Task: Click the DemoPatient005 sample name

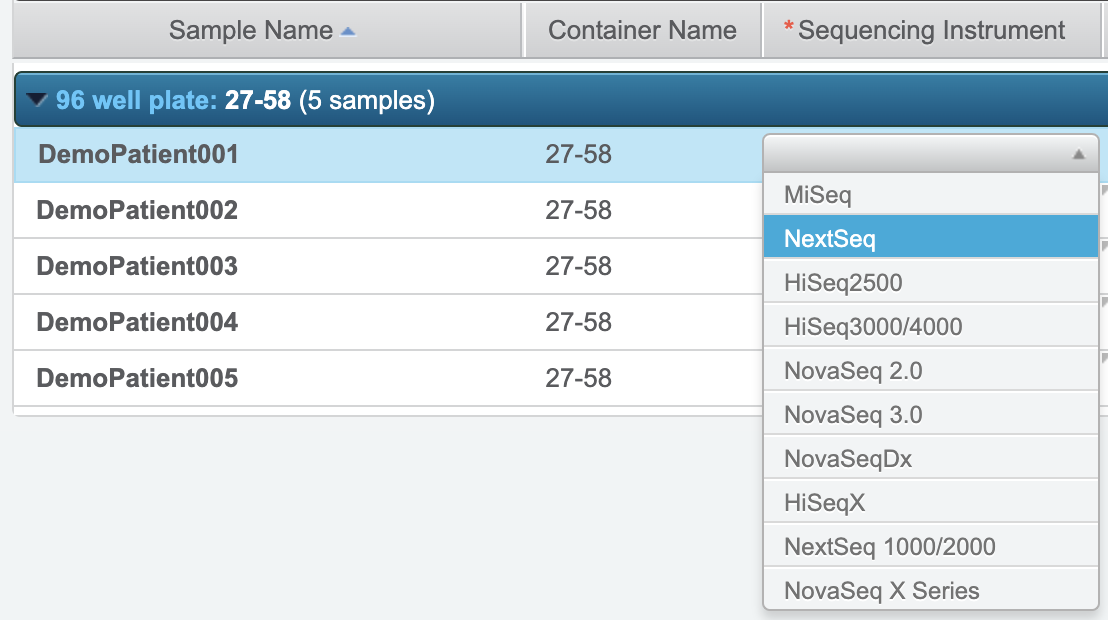Action: [x=137, y=379]
